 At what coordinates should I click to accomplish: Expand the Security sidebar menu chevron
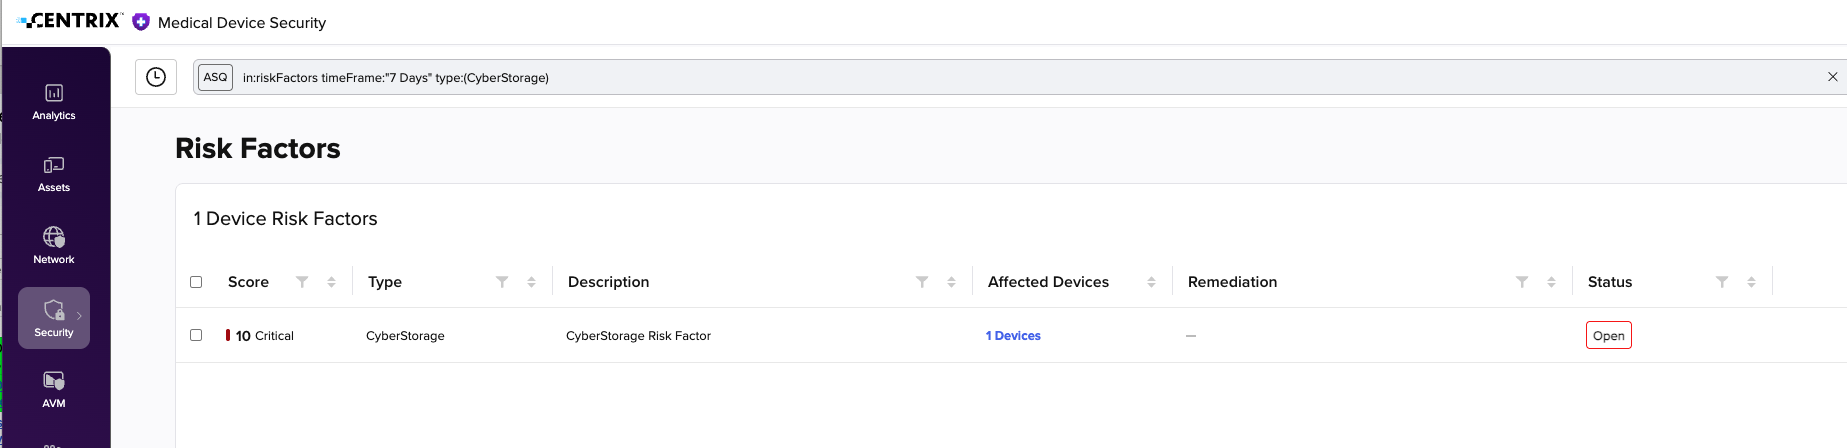pyautogui.click(x=79, y=316)
